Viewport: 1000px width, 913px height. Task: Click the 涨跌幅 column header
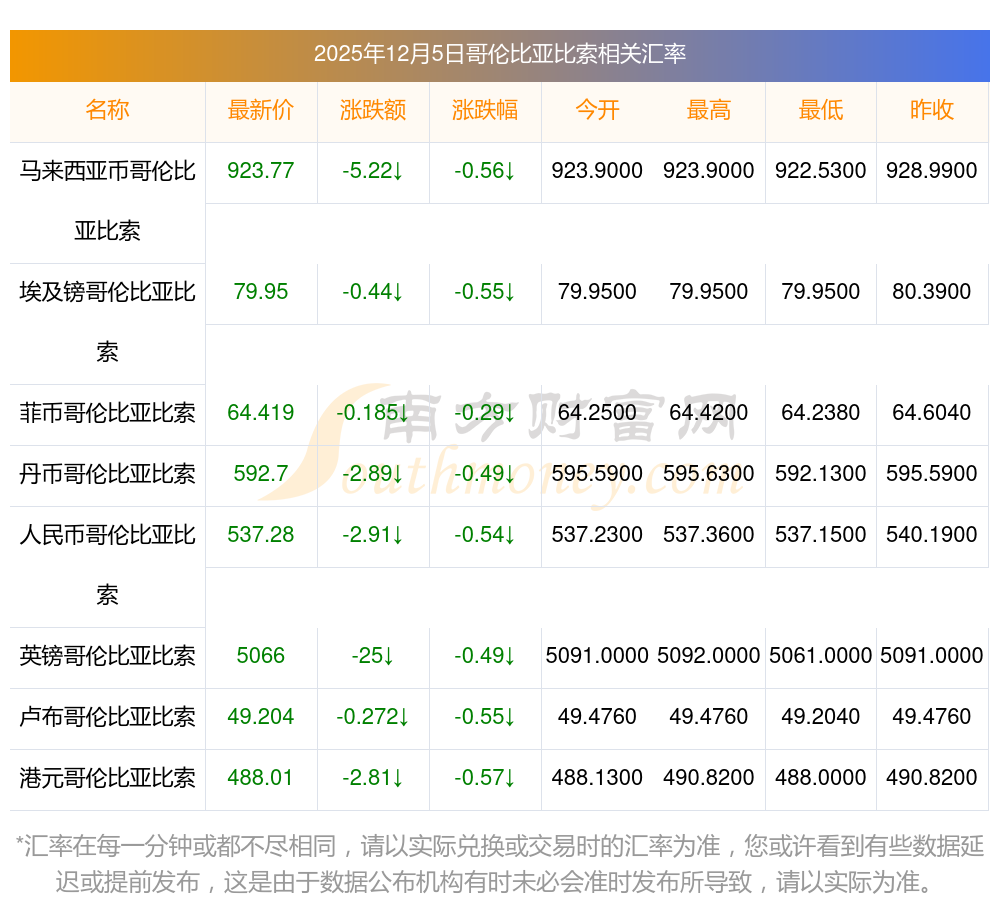coord(484,110)
